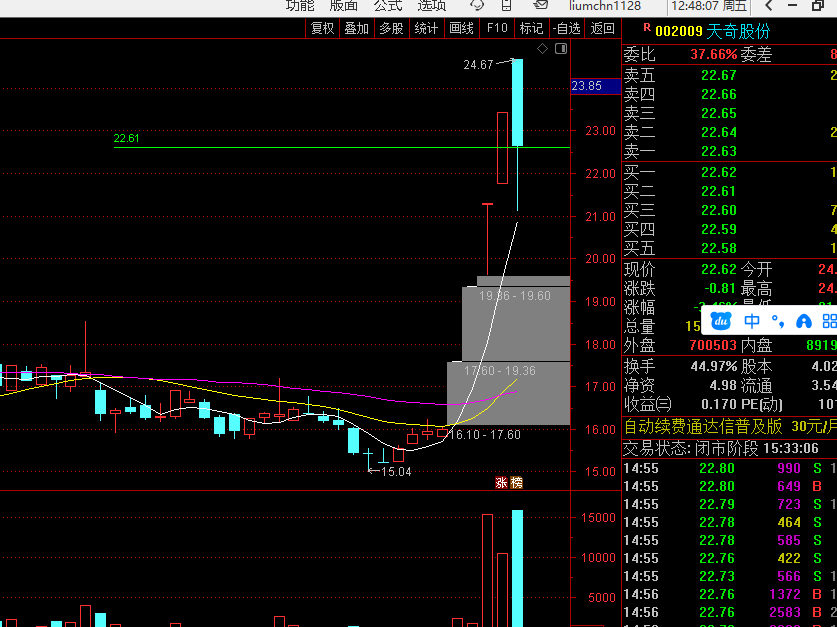
Task: Toggle IME punctuation mode icon
Action: (778, 321)
